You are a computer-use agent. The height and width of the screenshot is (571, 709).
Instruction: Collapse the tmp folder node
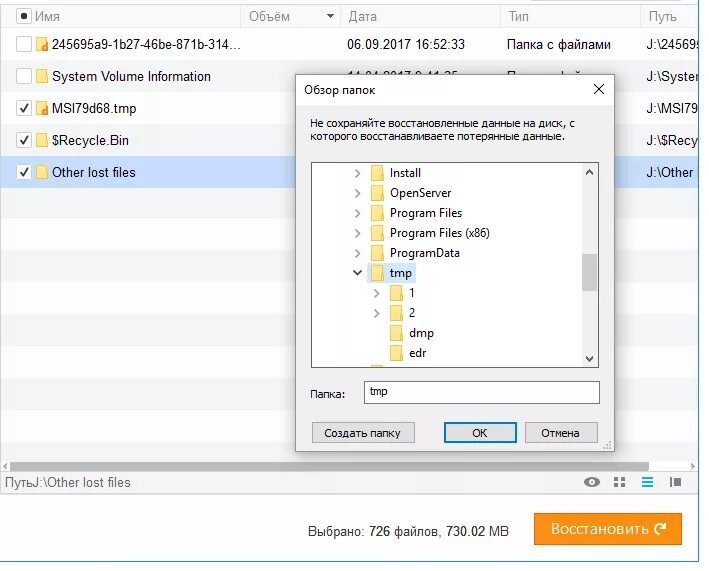tap(358, 273)
